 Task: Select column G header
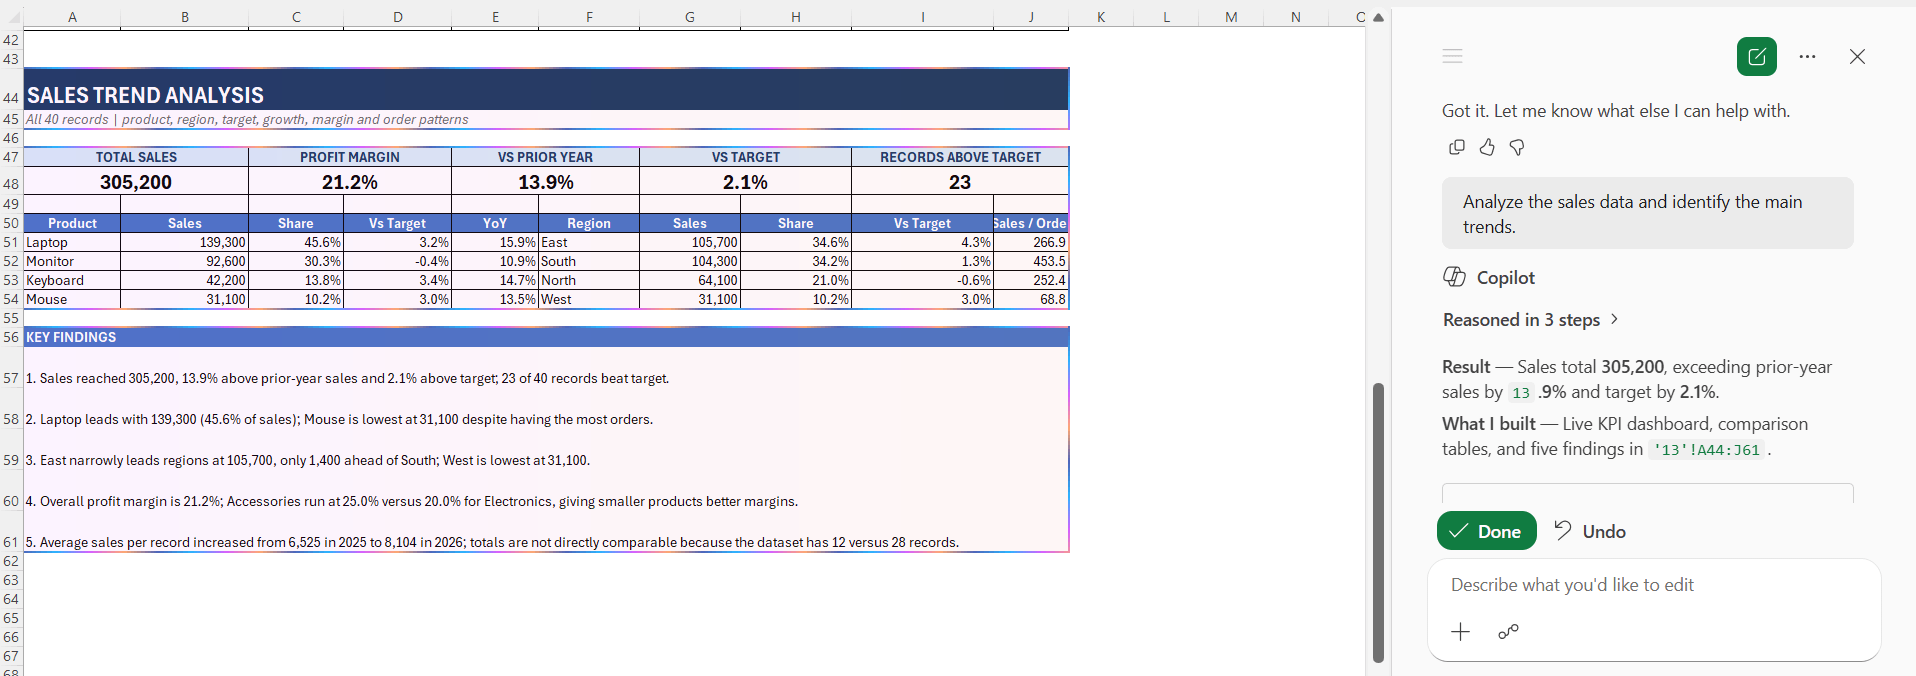(690, 16)
